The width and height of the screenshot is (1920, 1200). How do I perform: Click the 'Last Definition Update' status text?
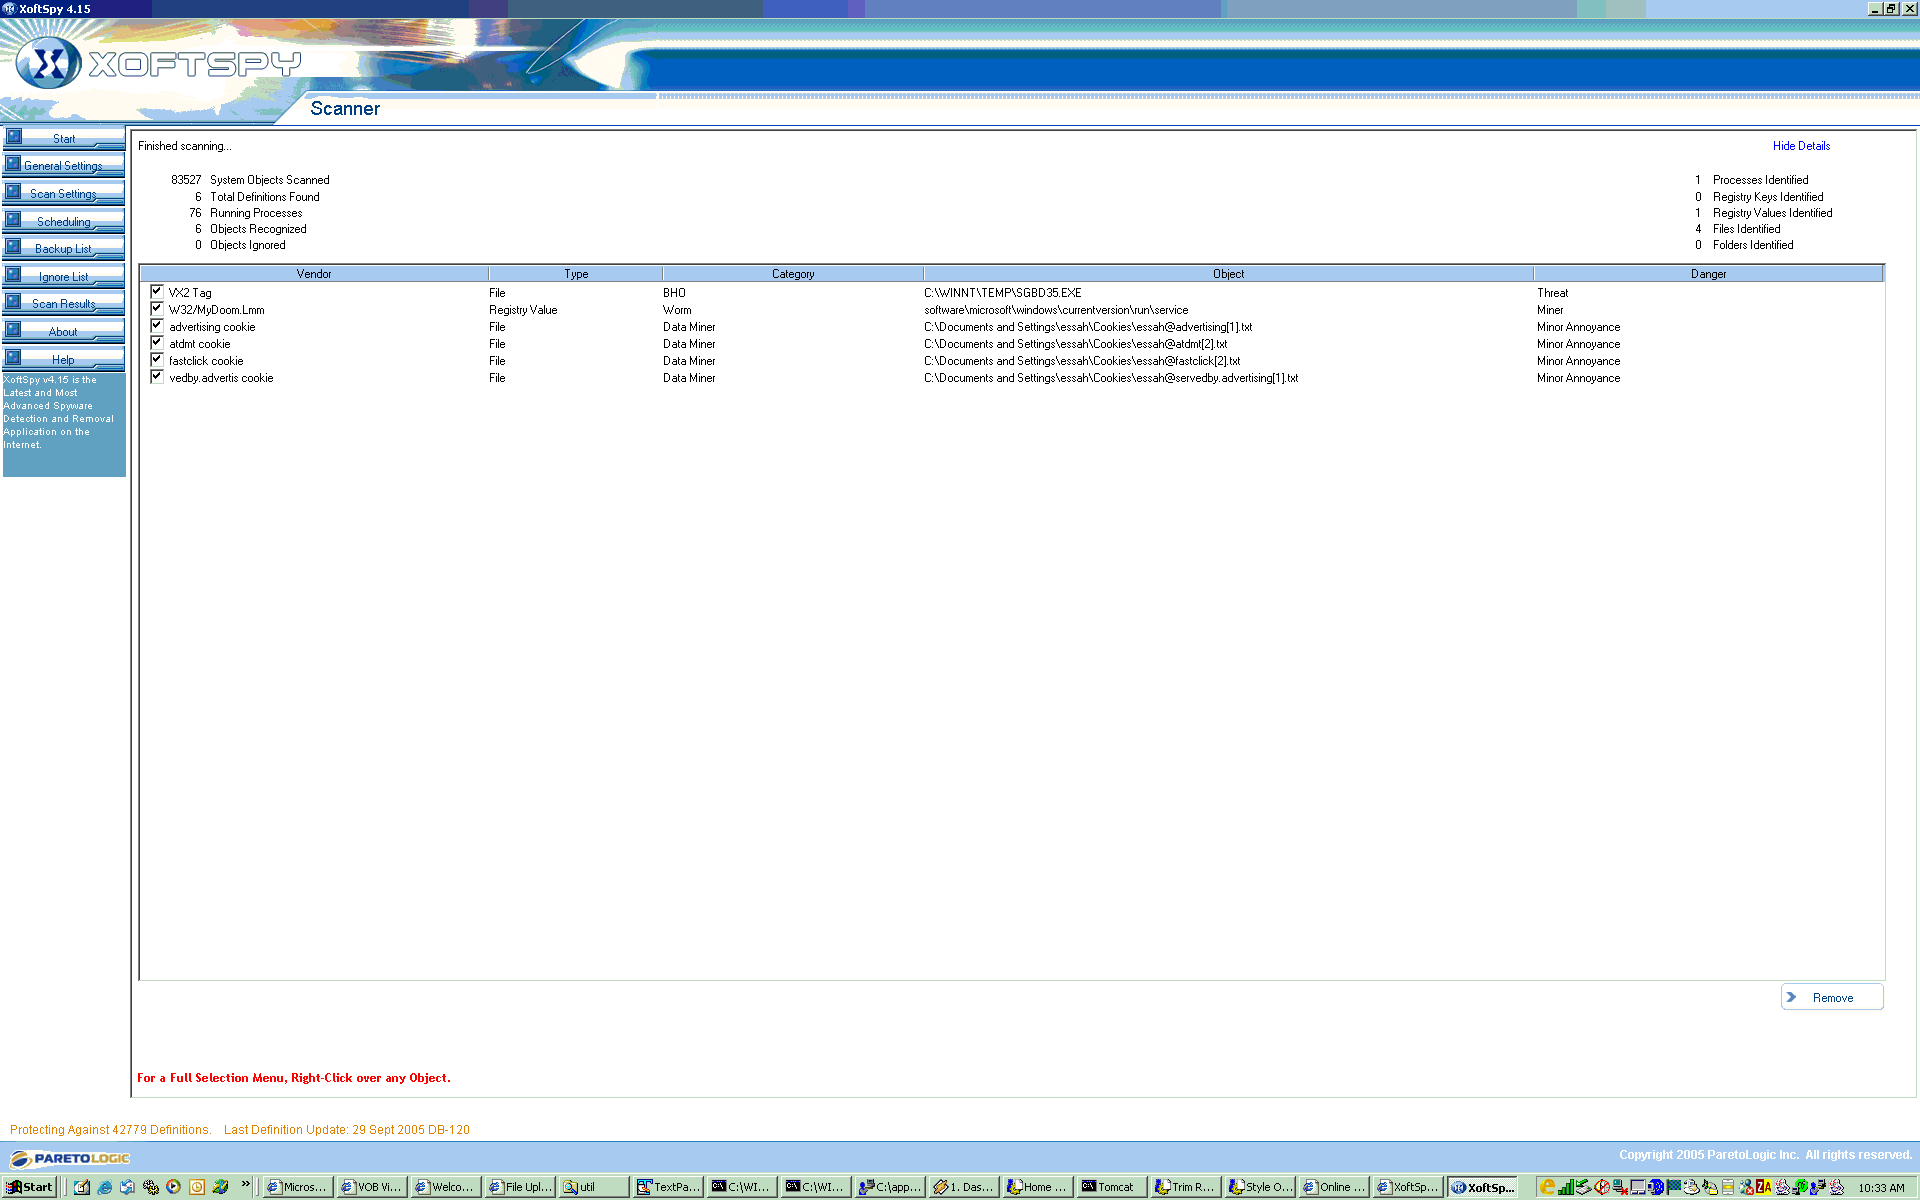pos(347,1130)
